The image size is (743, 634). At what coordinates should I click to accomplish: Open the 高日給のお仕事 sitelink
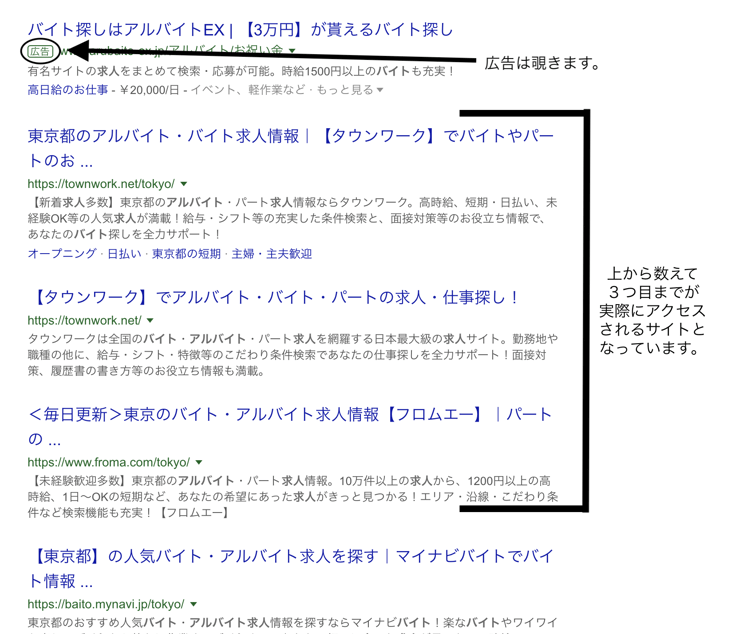(x=68, y=90)
